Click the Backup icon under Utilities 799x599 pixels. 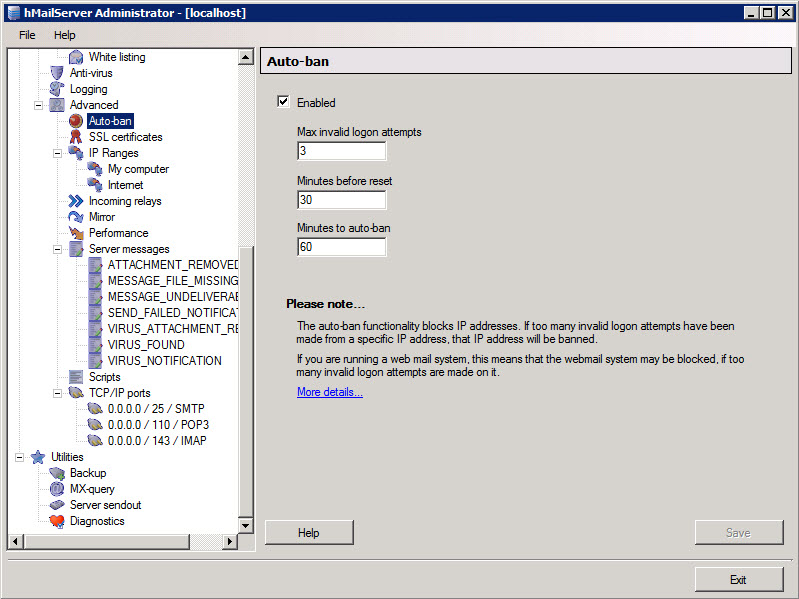click(x=57, y=473)
